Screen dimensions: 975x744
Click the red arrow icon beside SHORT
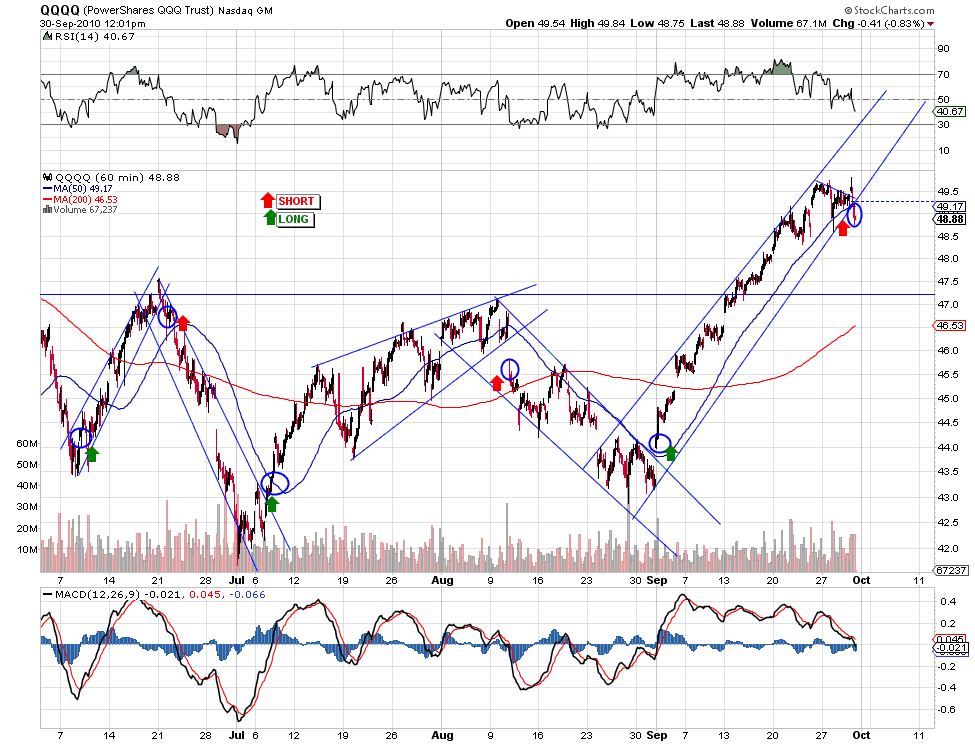(267, 200)
